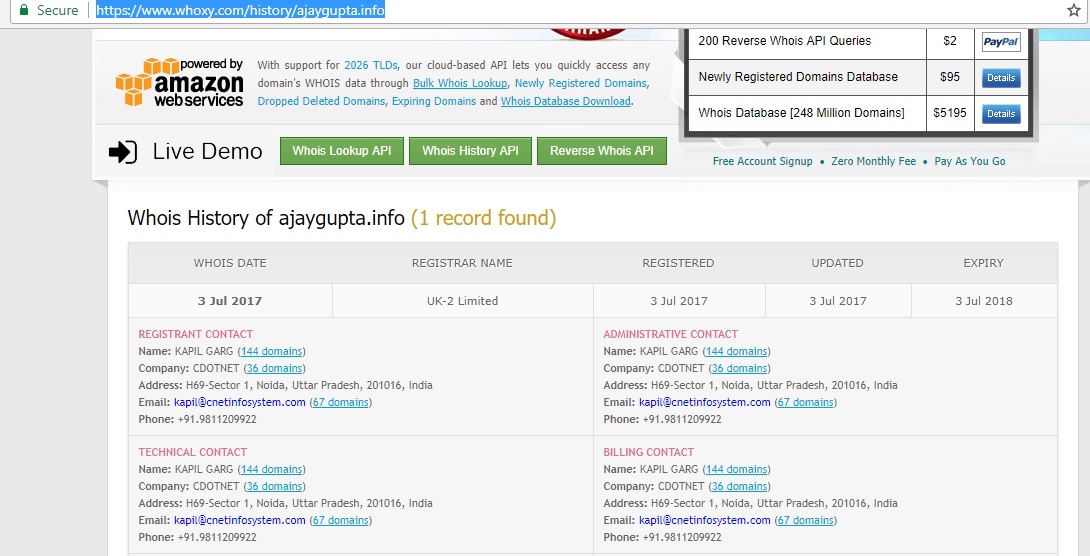Click the BILLING CONTACT section title
1090x556 pixels.
click(x=649, y=452)
